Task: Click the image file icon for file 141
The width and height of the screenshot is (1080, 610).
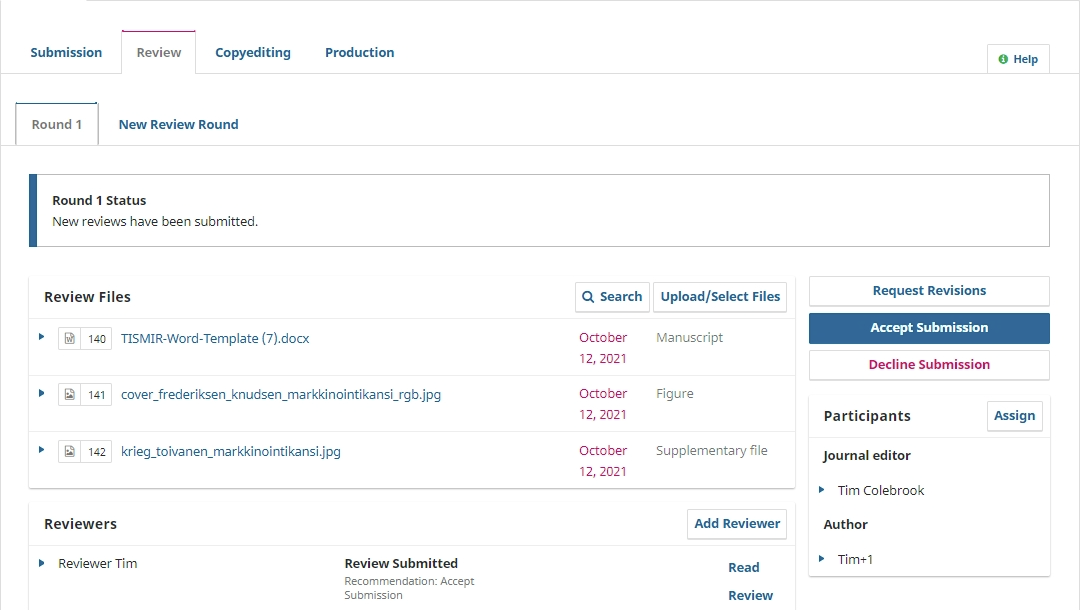Action: 70,395
